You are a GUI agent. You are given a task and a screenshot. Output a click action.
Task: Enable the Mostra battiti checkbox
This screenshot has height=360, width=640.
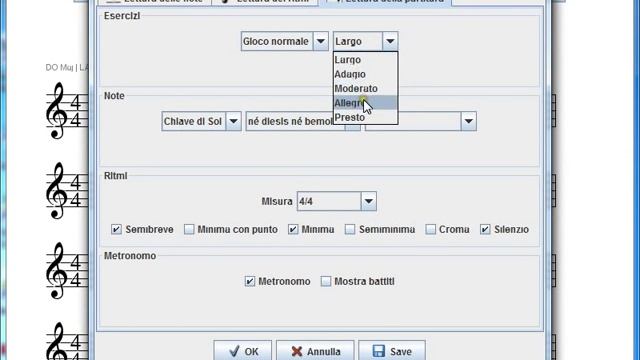click(x=325, y=281)
